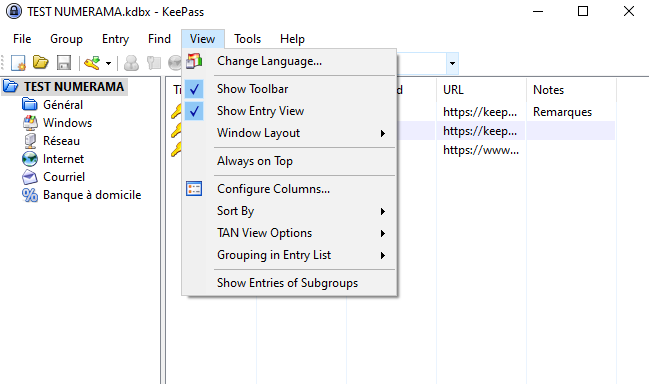Expand Grouping in Entry List submenu arrow
The height and width of the screenshot is (384, 649).
coord(383,255)
